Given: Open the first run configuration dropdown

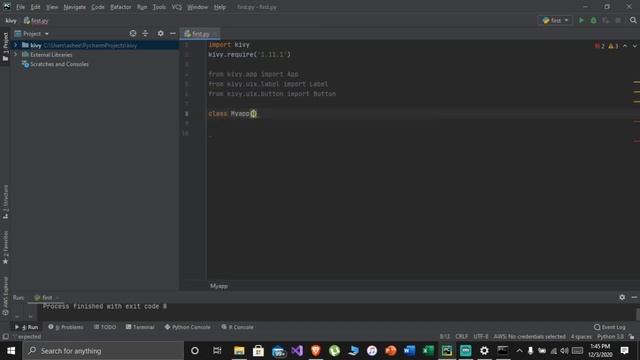Looking at the screenshot, I should tap(555, 20).
